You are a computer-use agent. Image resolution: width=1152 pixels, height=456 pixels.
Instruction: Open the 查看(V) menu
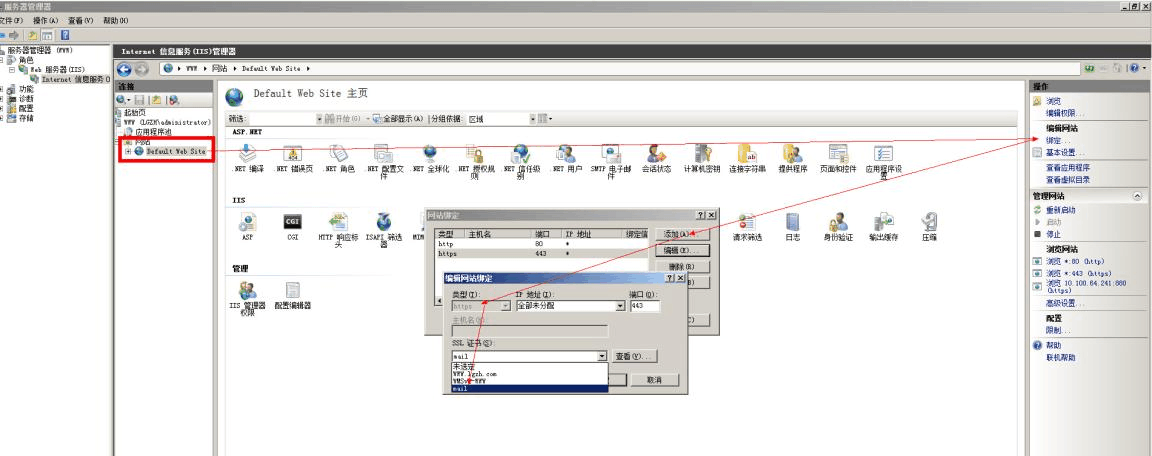tap(82, 20)
